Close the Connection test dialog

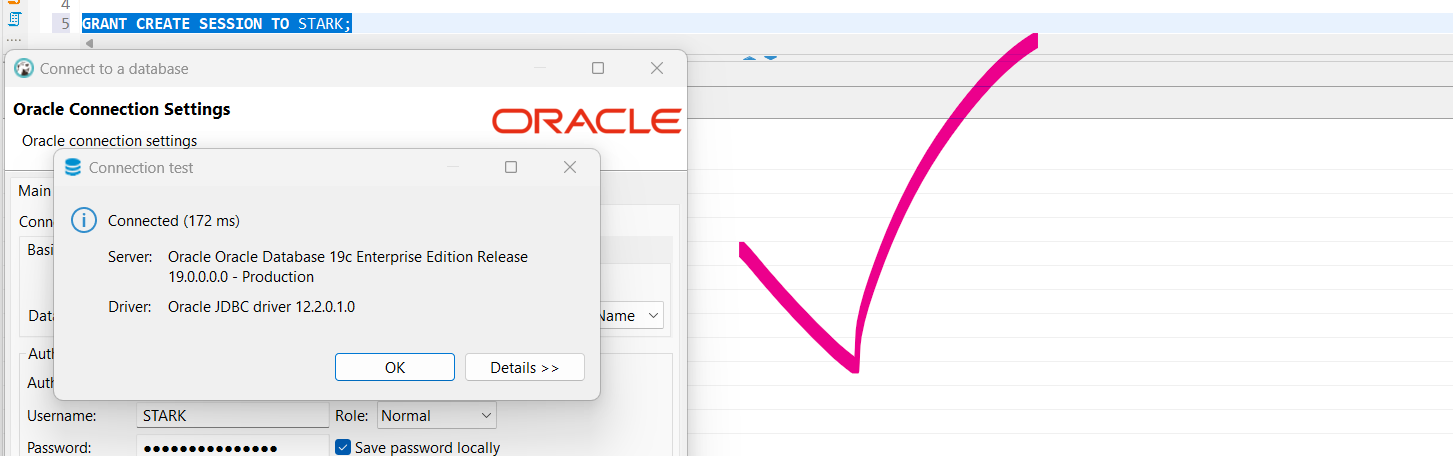click(x=570, y=168)
